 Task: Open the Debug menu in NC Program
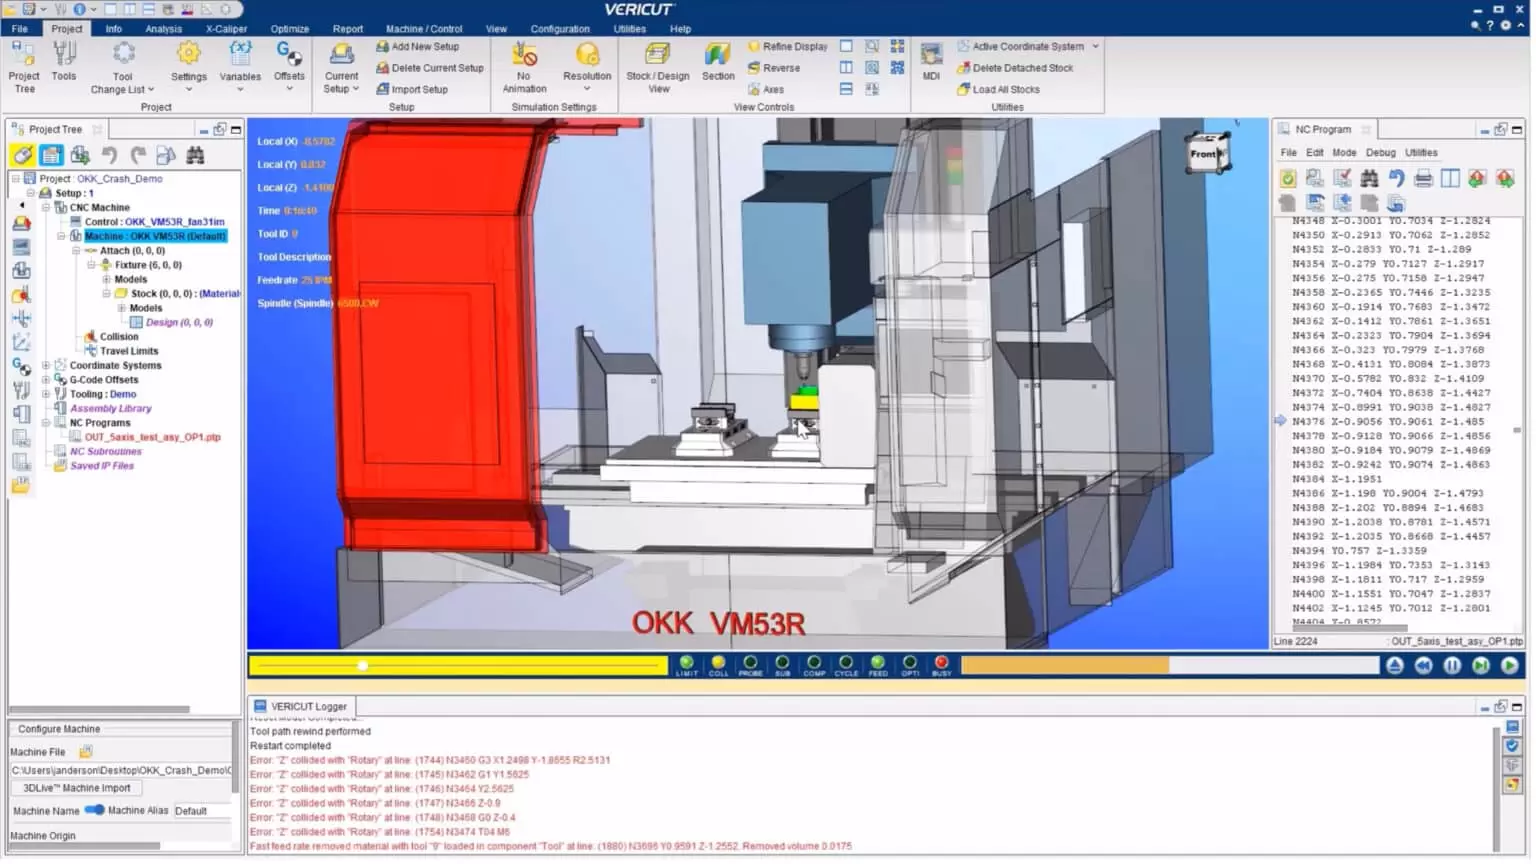(x=1380, y=153)
